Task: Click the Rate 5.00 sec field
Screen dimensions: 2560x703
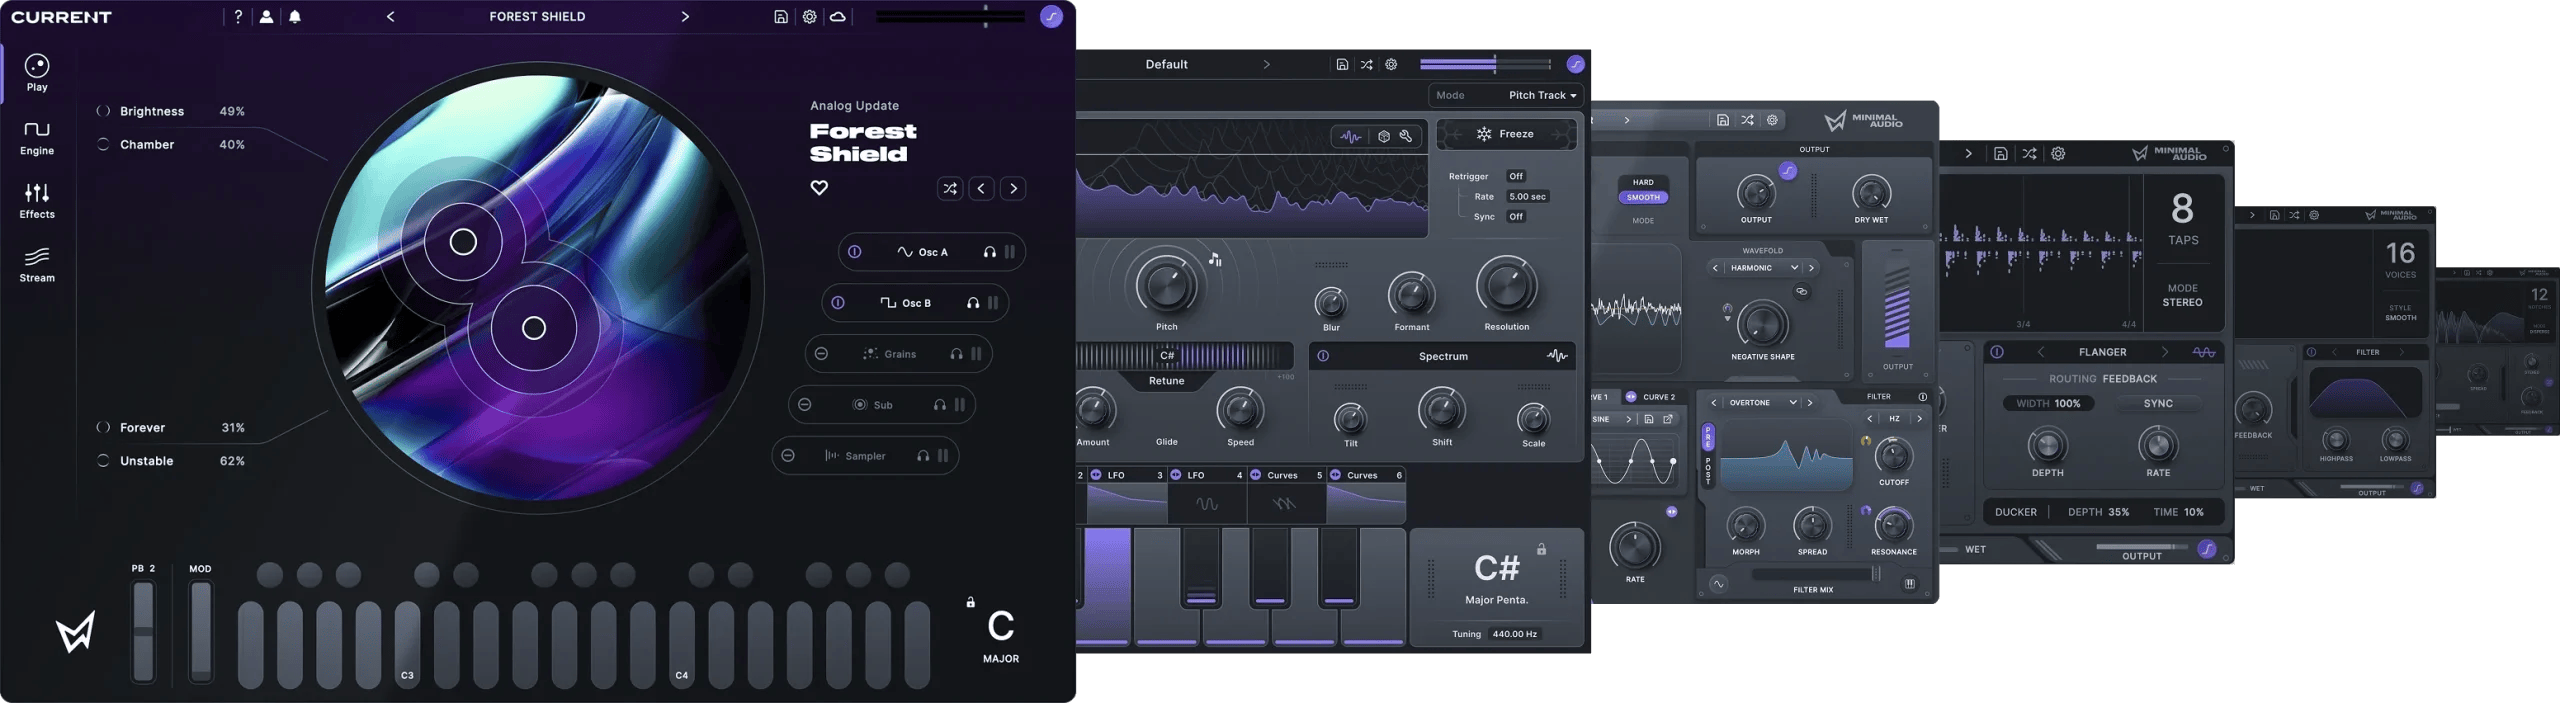Action: coord(1527,196)
